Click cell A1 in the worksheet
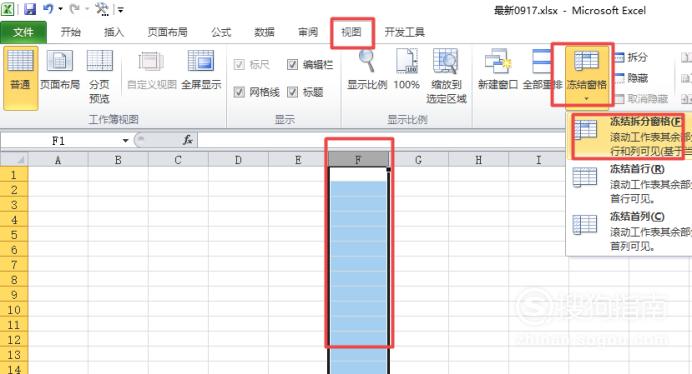Image resolution: width=692 pixels, height=374 pixels. click(x=58, y=174)
